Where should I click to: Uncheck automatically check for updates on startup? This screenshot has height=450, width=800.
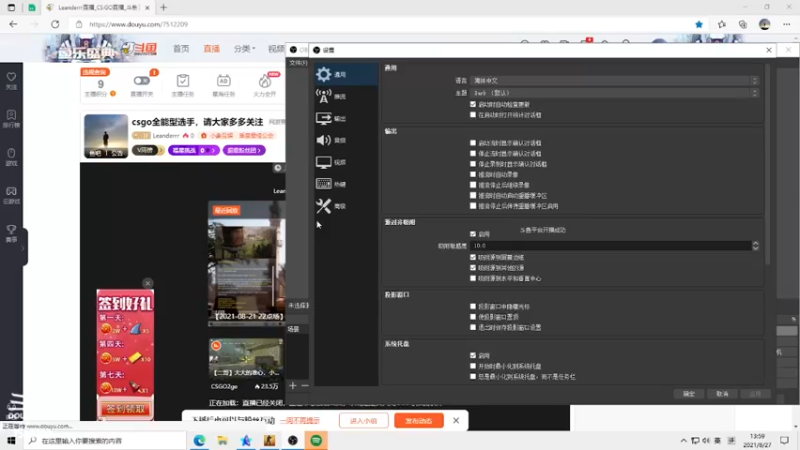pos(473,104)
